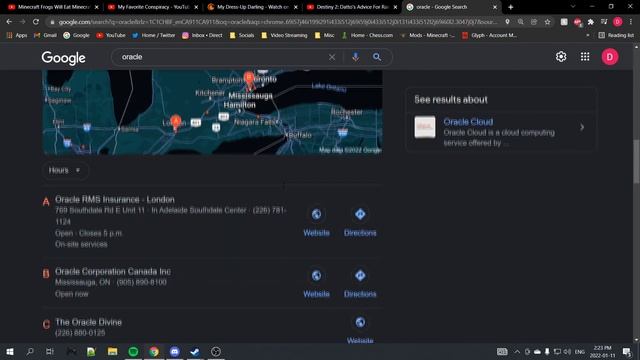Viewport: 640px width, 360px height.
Task: Switch to Destiny 2 Datto's Advice tab
Action: pyautogui.click(x=352, y=7)
